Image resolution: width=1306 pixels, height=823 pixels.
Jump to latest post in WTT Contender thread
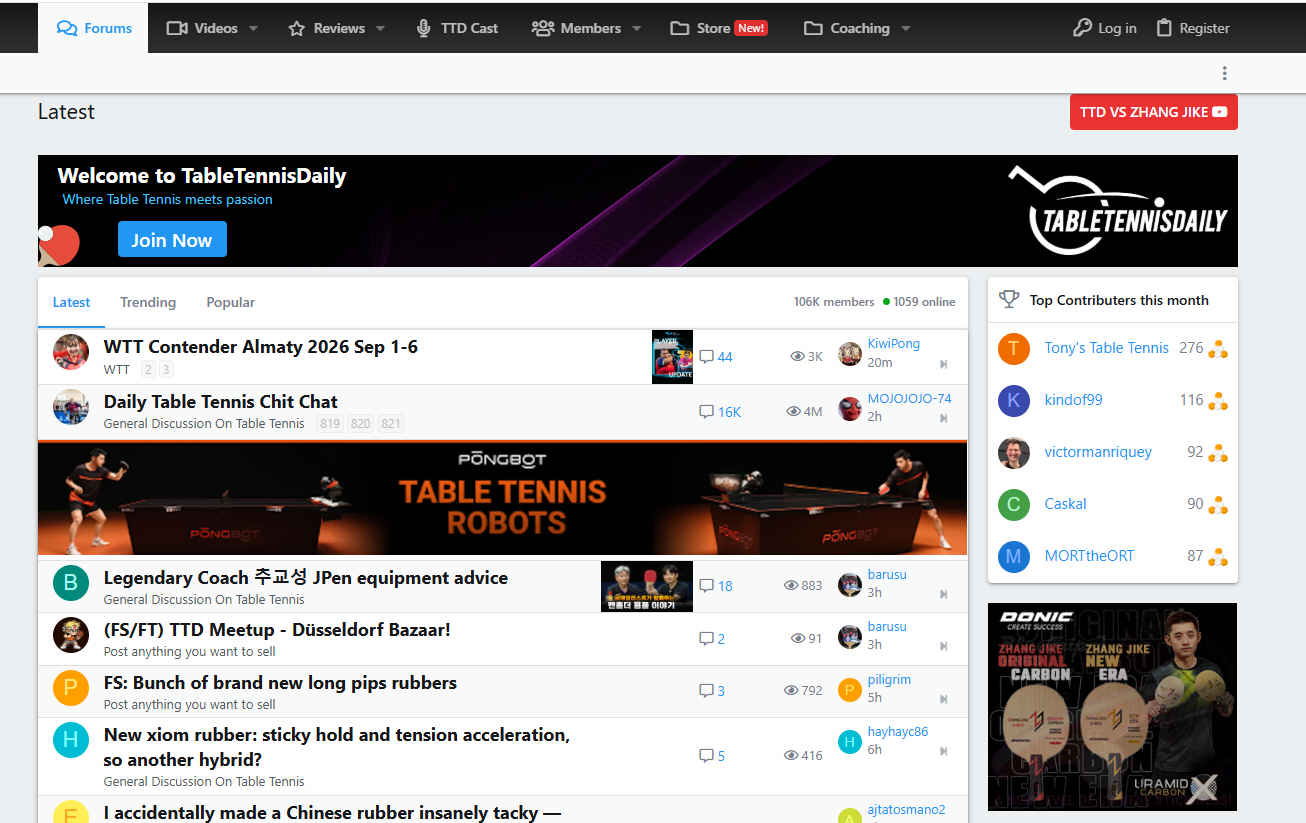pos(943,364)
